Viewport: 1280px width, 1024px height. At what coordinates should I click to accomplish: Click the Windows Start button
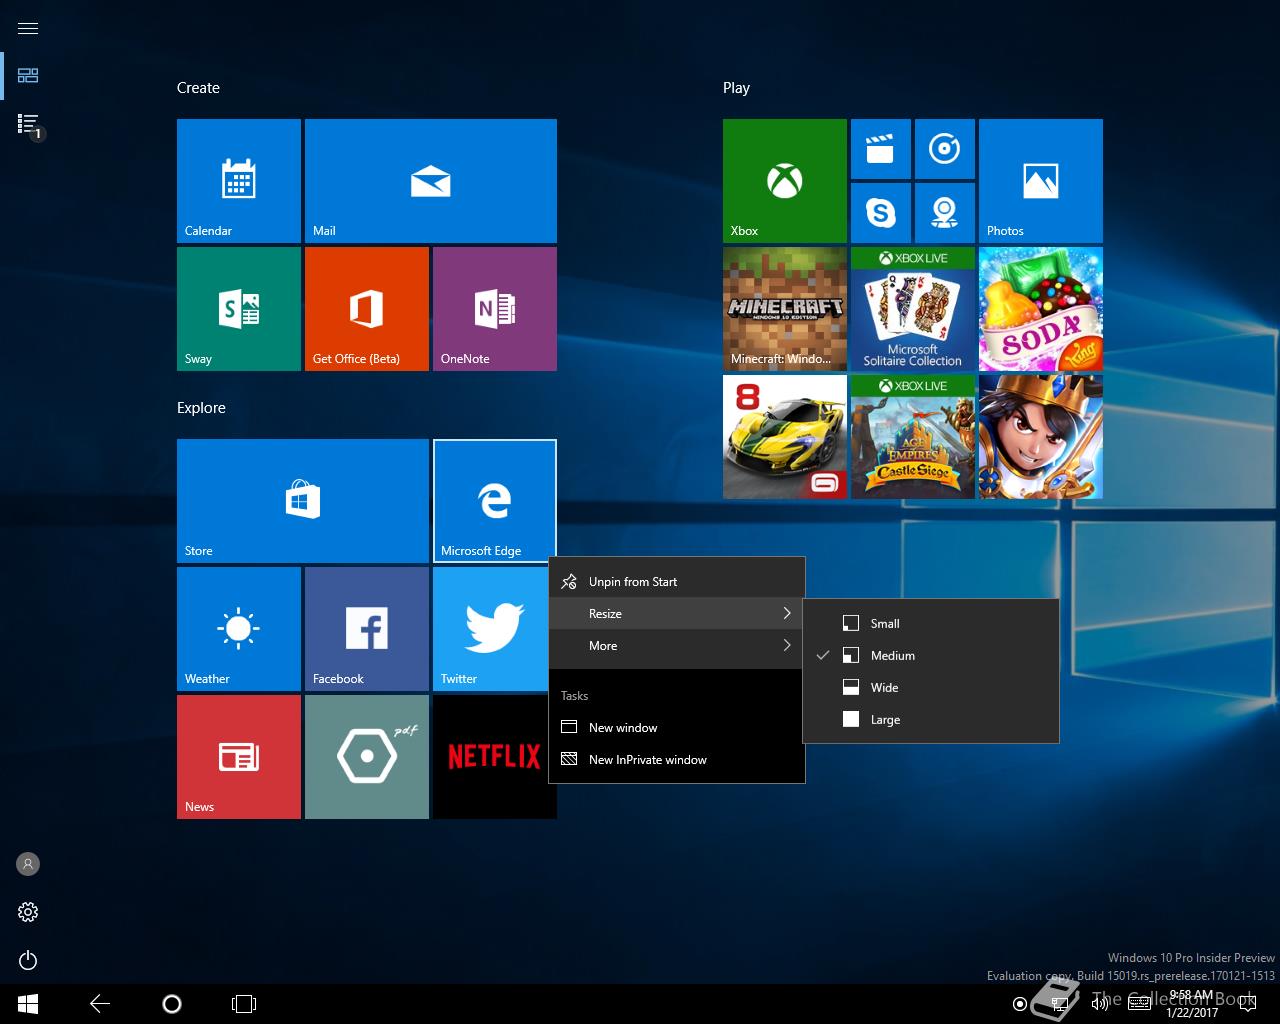pyautogui.click(x=28, y=1004)
